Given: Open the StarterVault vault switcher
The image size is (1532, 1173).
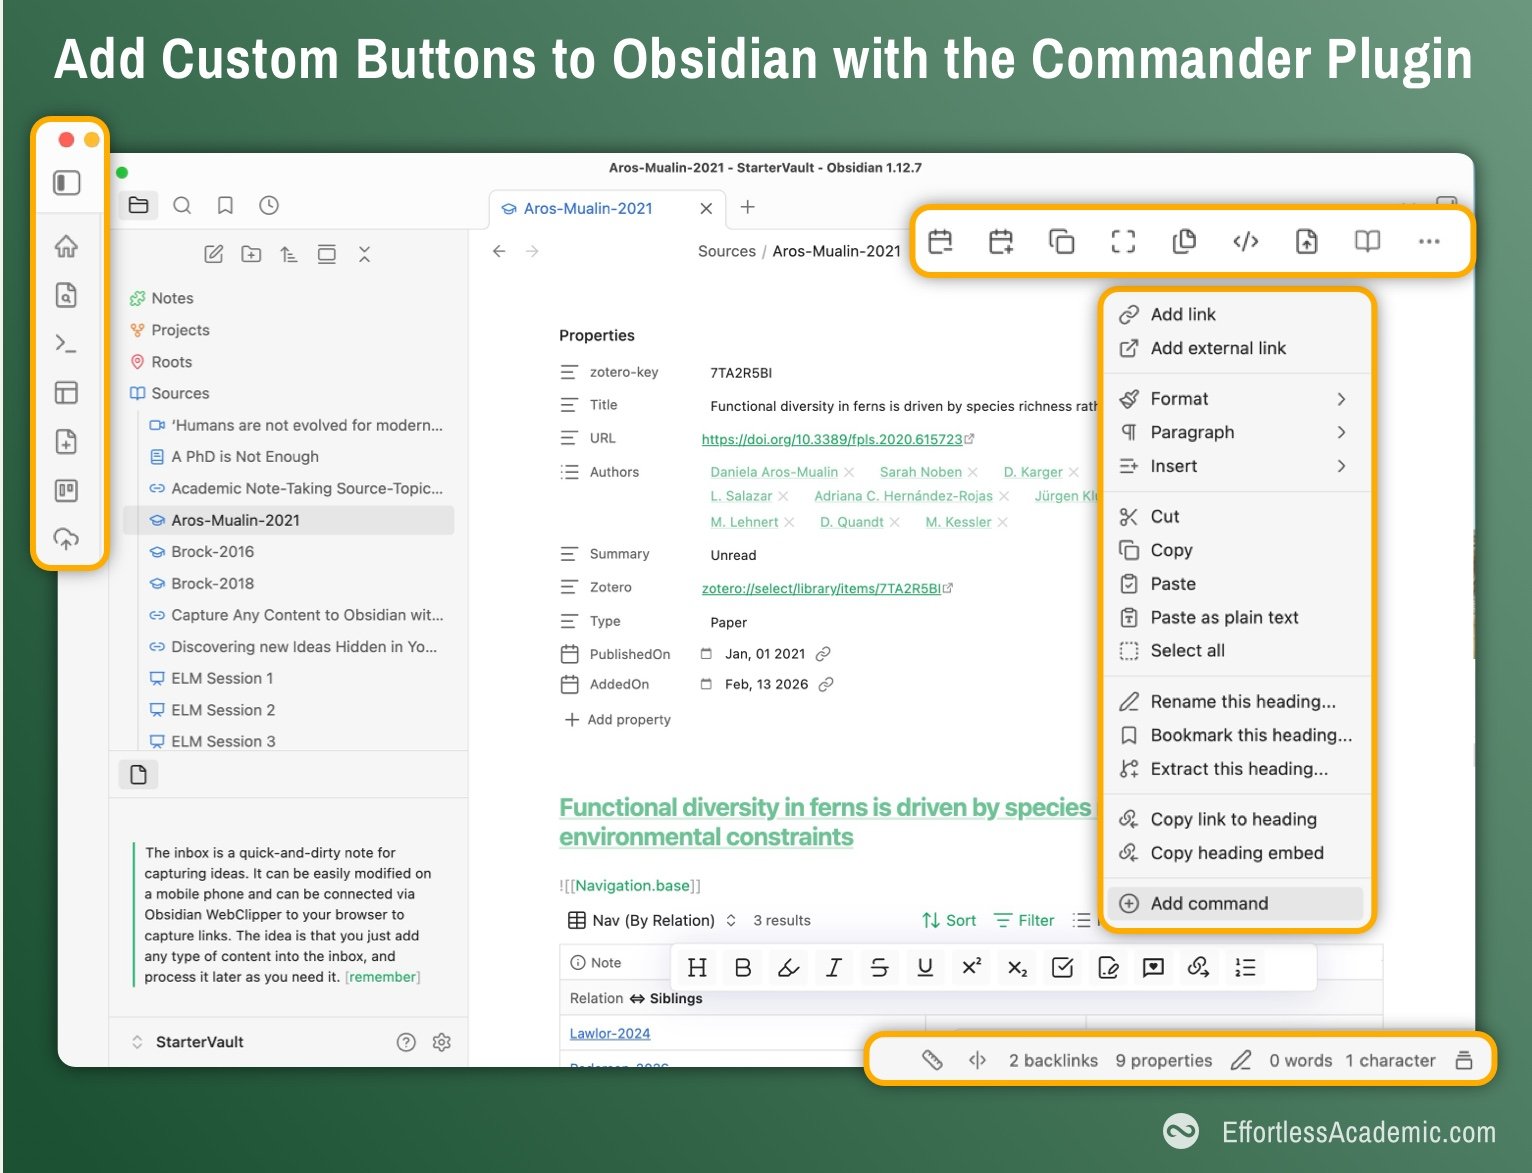Looking at the screenshot, I should tap(188, 1042).
